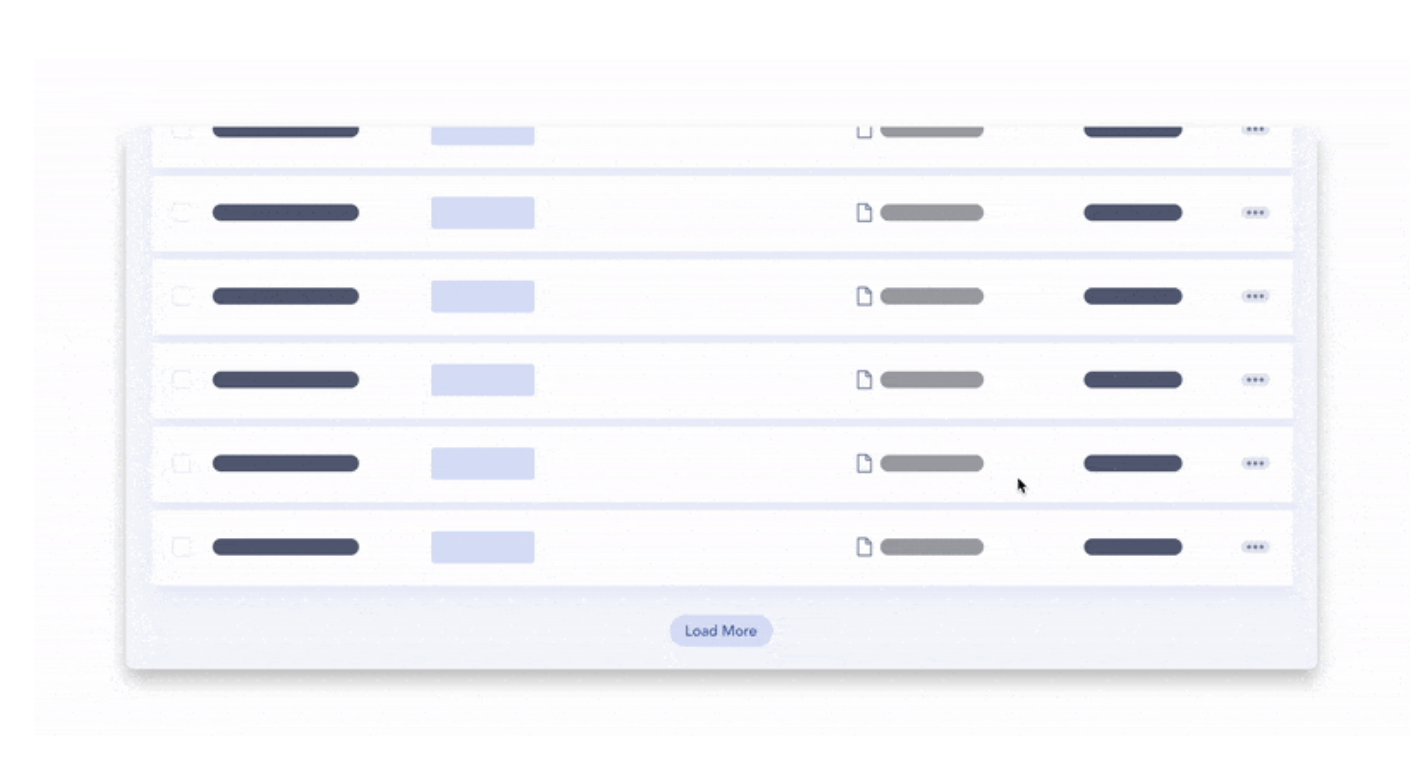
Task: Expand the three-dots menu in the third fully visible row
Action: [x=1255, y=380]
